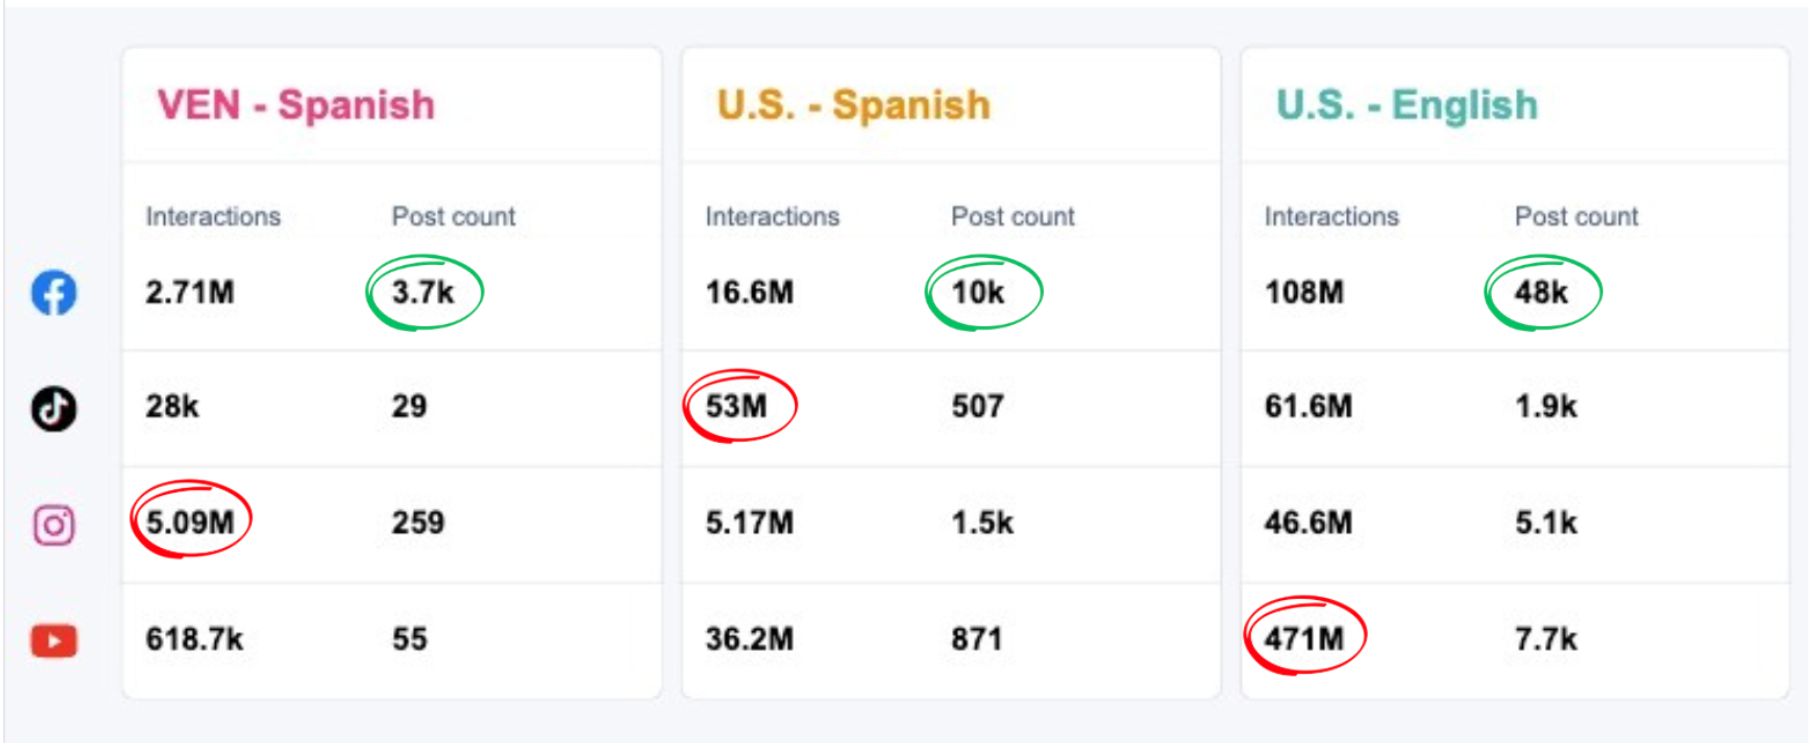Viewport: 1814px width, 748px height.
Task: Click the circled 471M YouTube interactions value
Action: [x=1304, y=638]
